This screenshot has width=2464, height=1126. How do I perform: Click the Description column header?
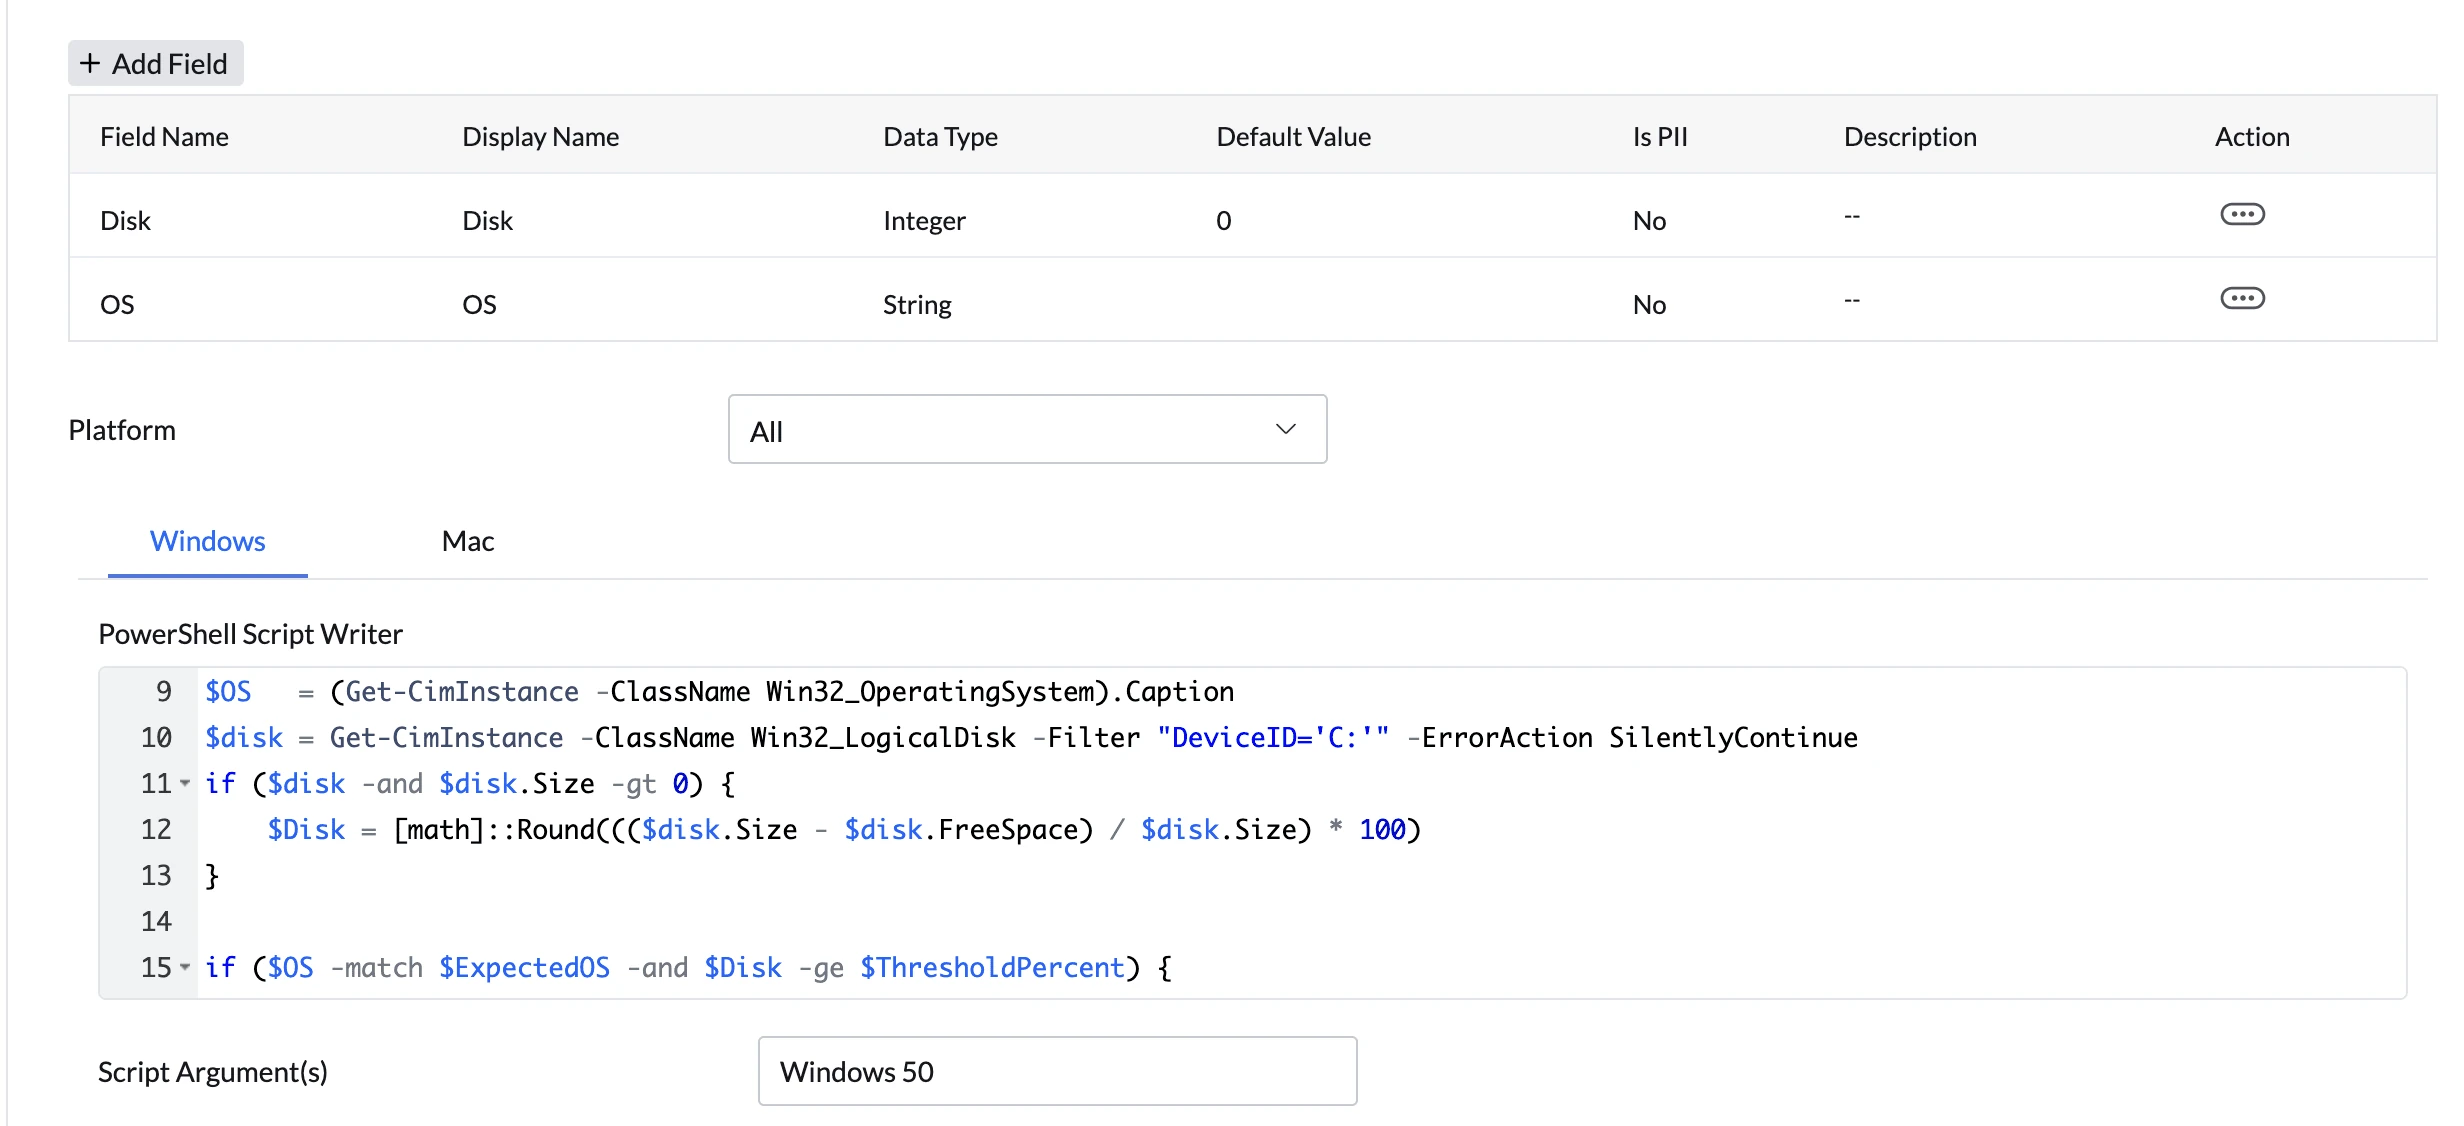point(1910,137)
